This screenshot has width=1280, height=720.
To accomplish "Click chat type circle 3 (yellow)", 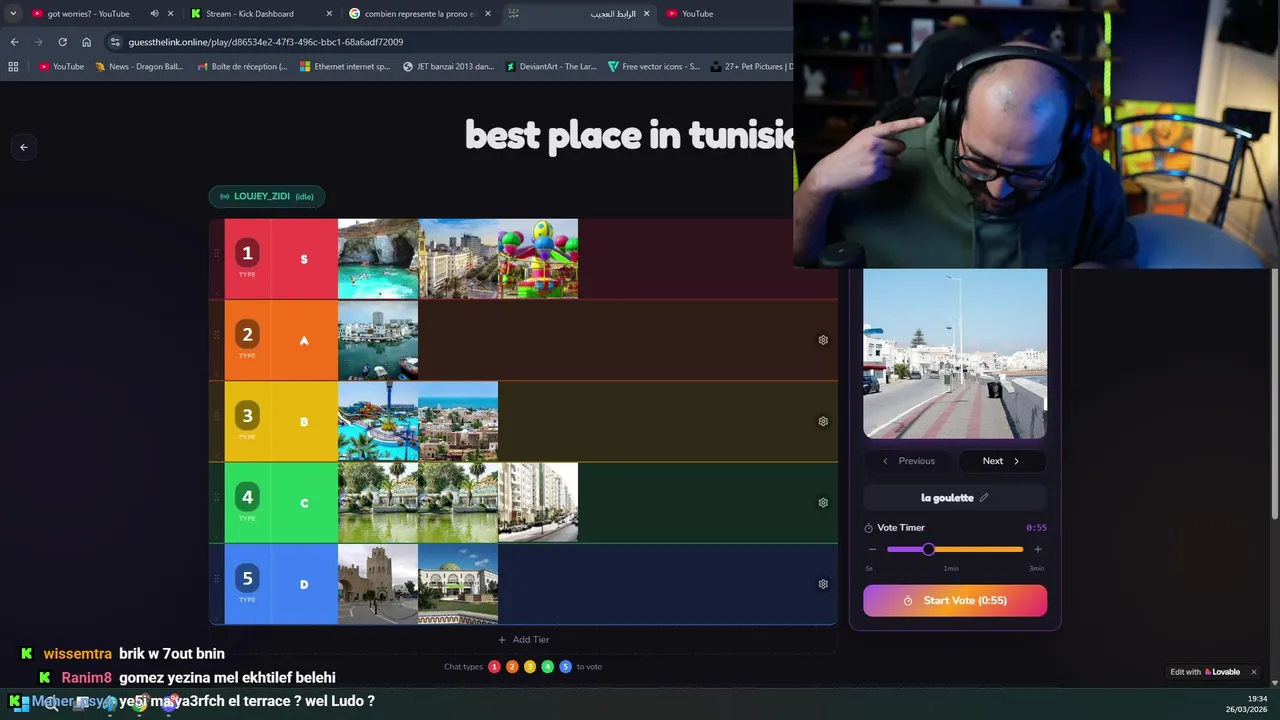I will click(530, 667).
